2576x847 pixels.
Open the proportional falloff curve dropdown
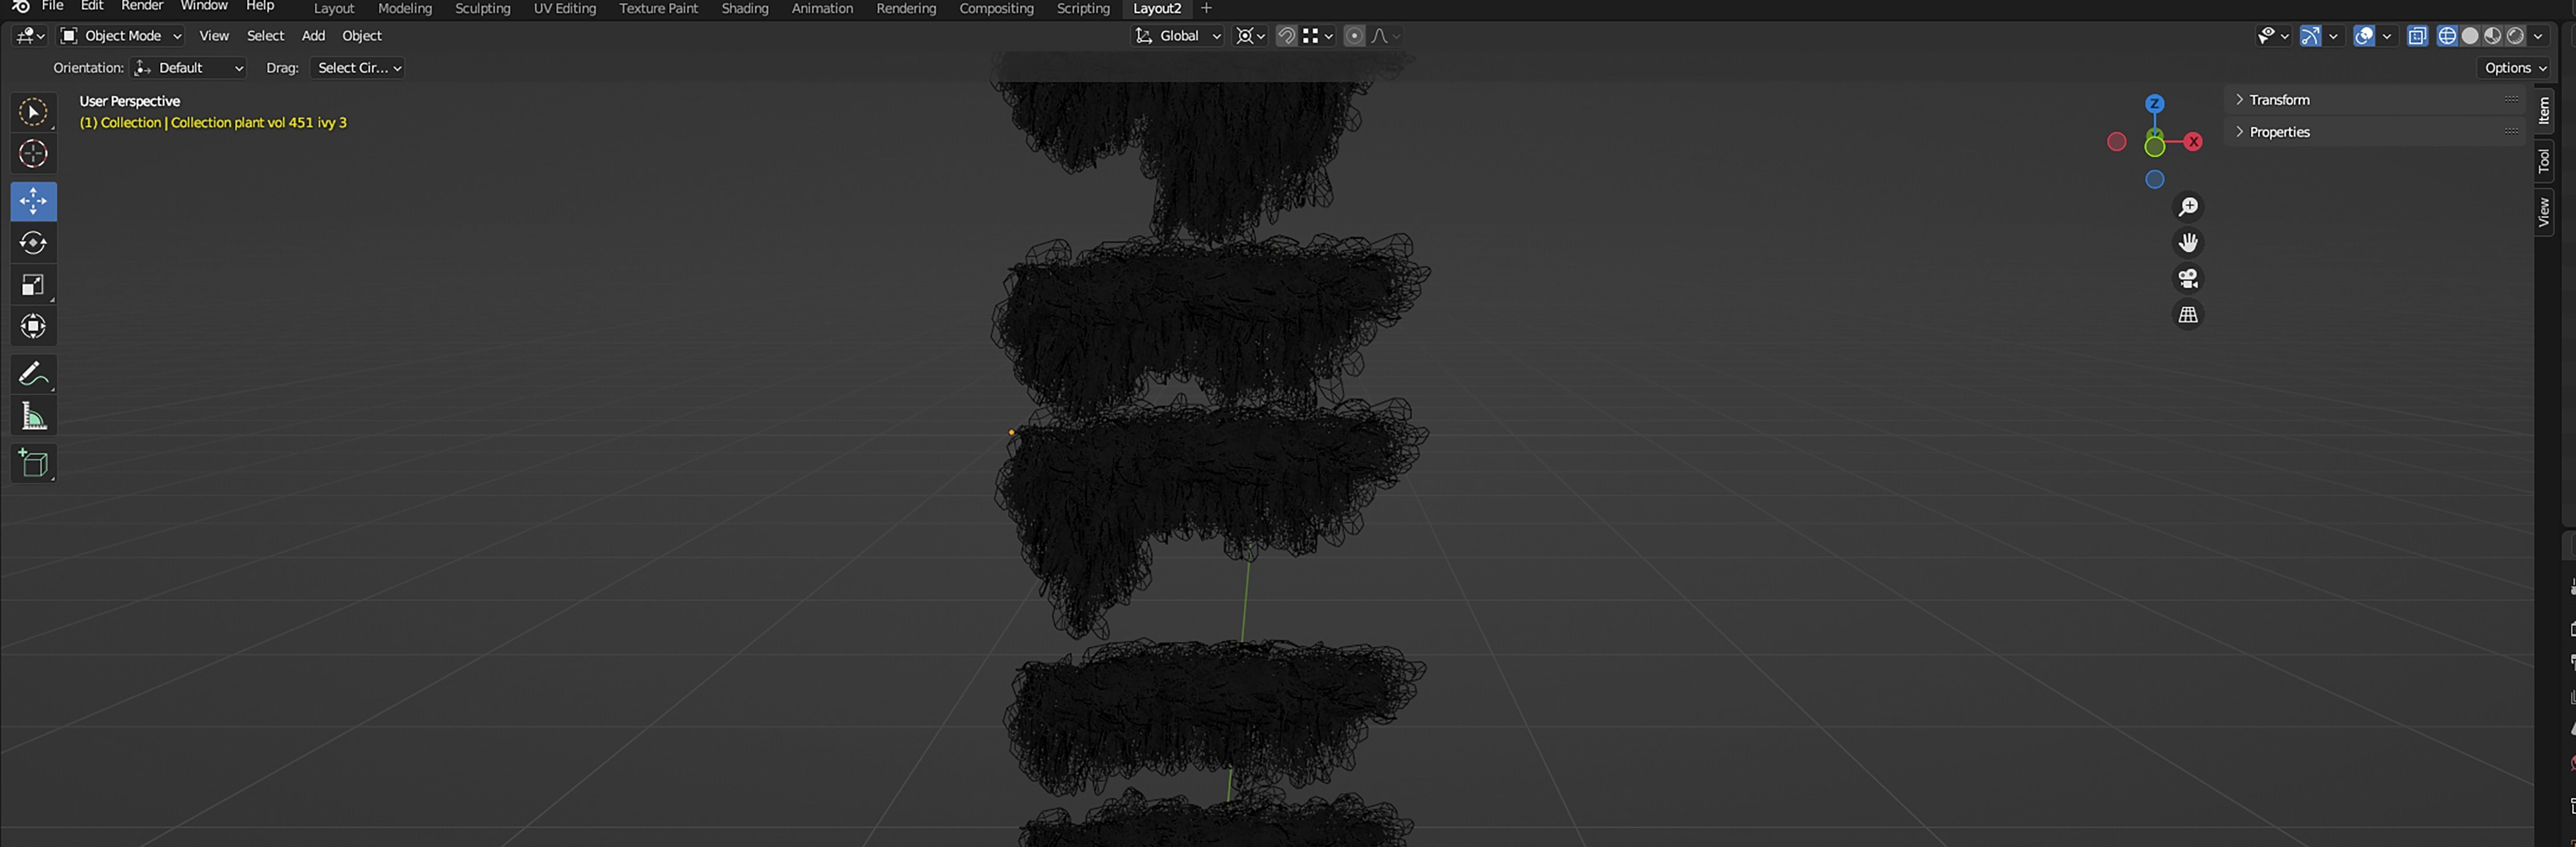click(1385, 36)
